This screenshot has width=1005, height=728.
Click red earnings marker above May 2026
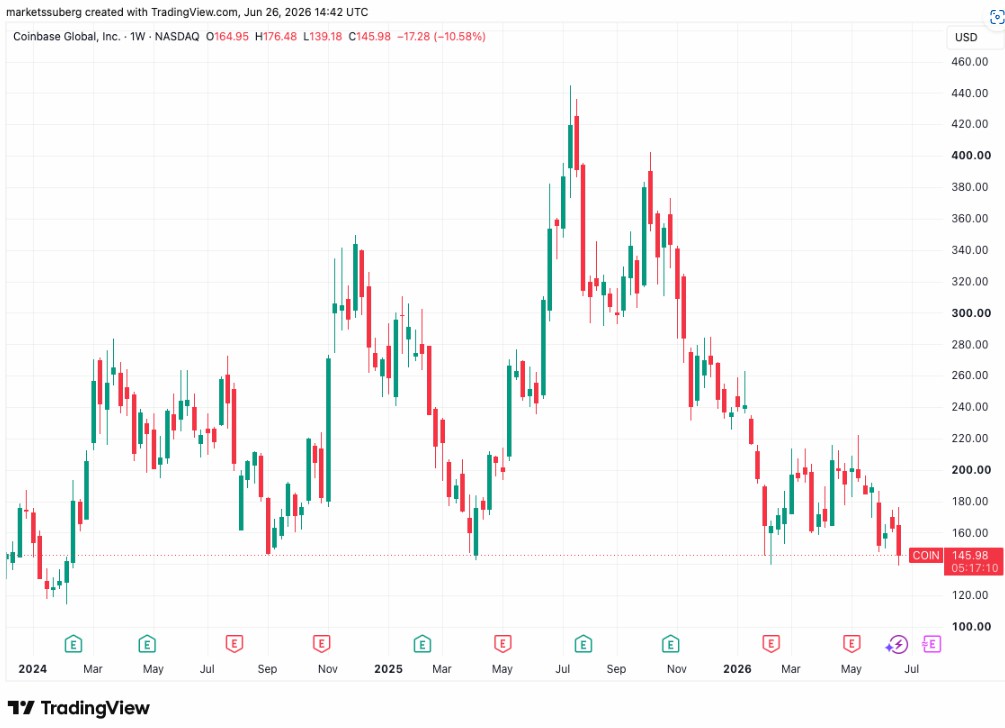851,643
